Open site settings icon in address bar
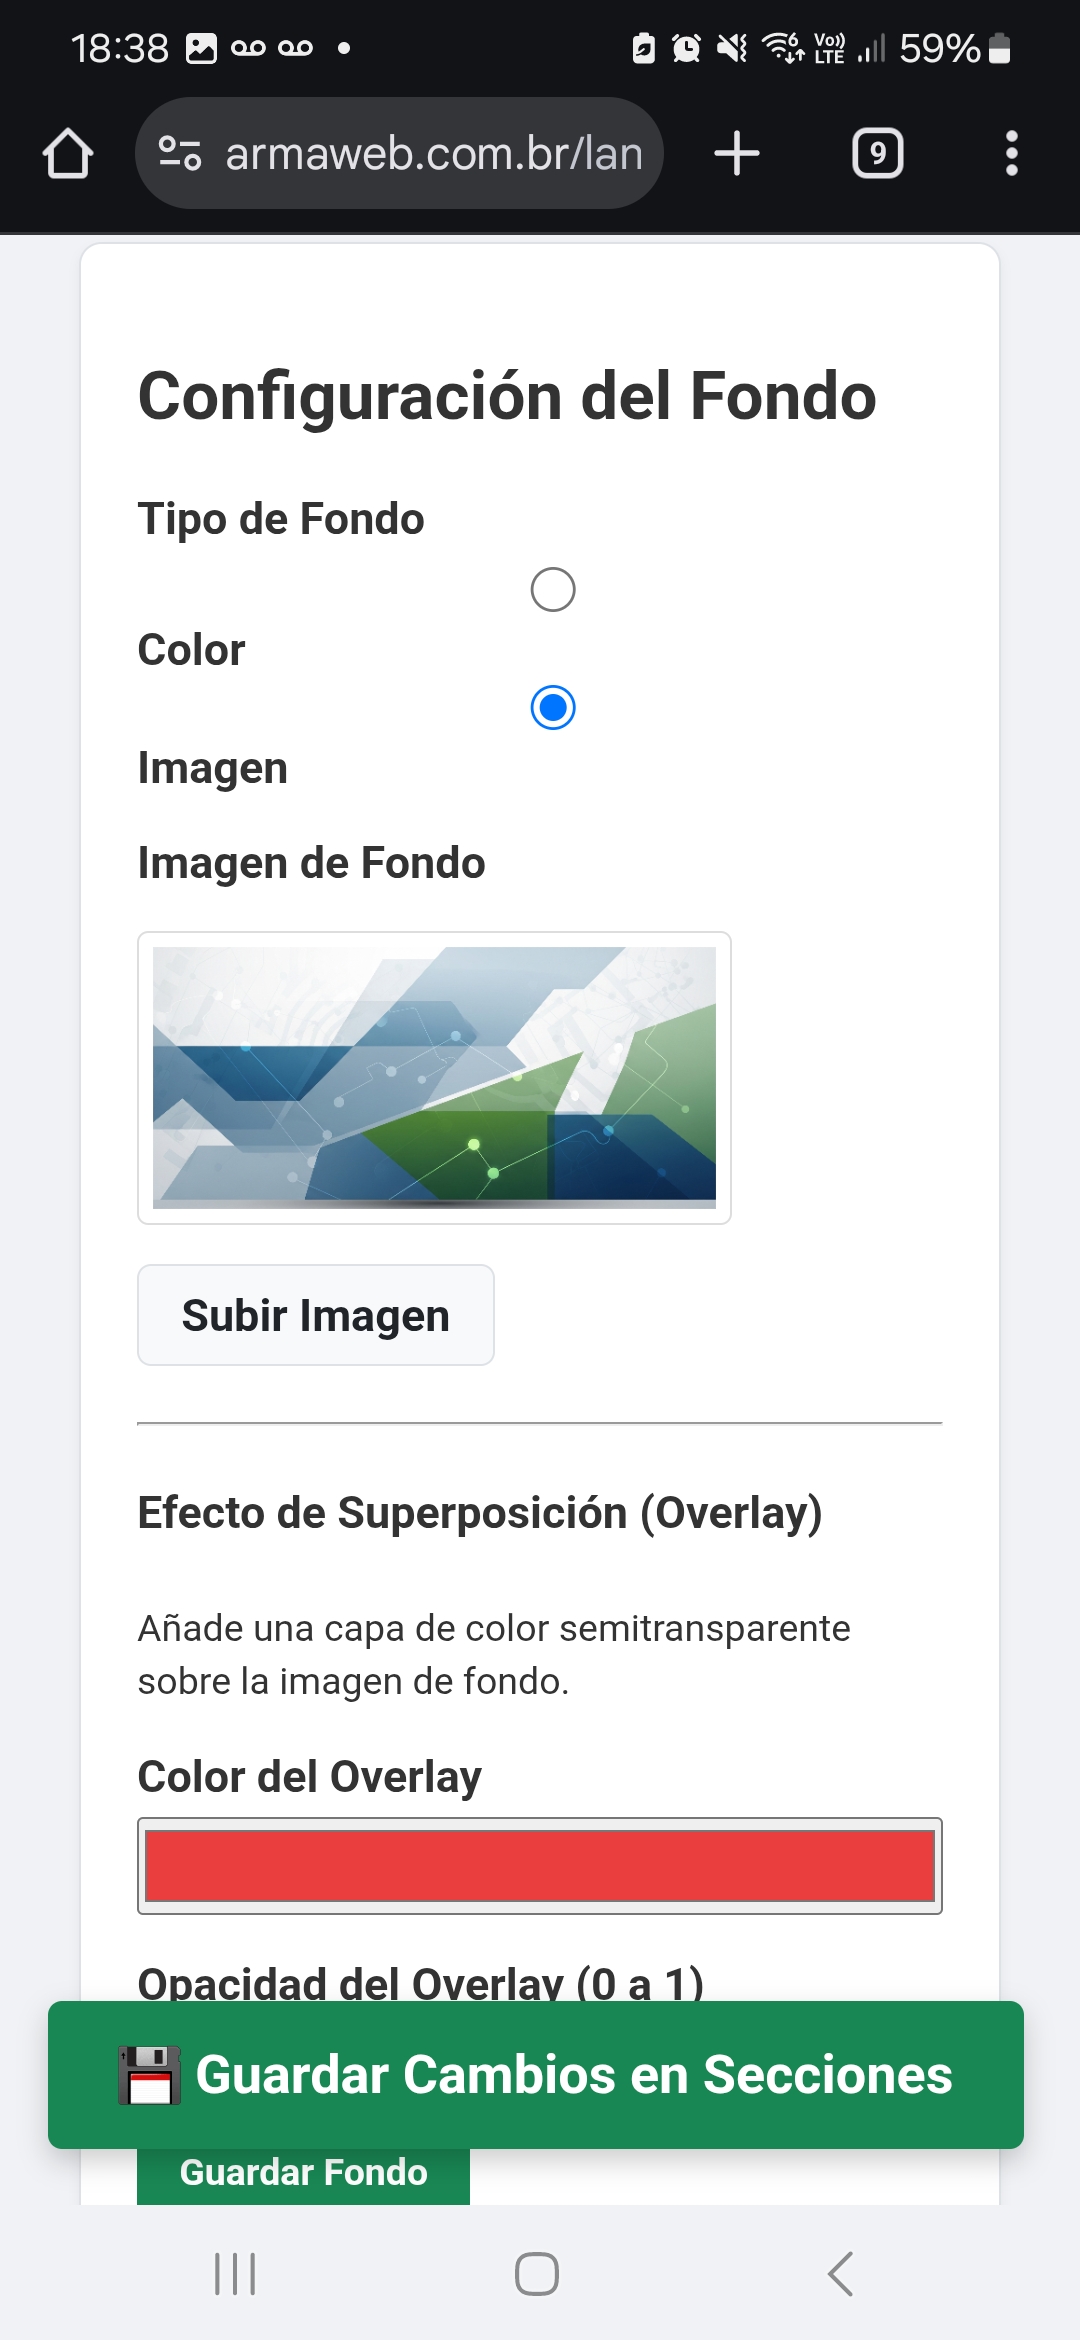Viewport: 1080px width, 2340px height. pyautogui.click(x=180, y=153)
